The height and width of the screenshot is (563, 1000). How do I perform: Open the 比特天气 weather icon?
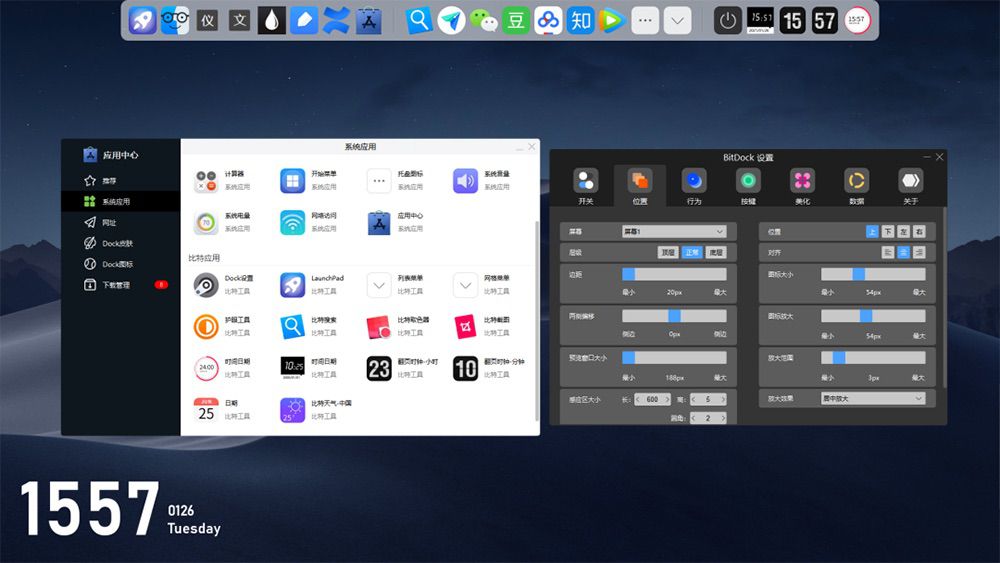(x=293, y=409)
